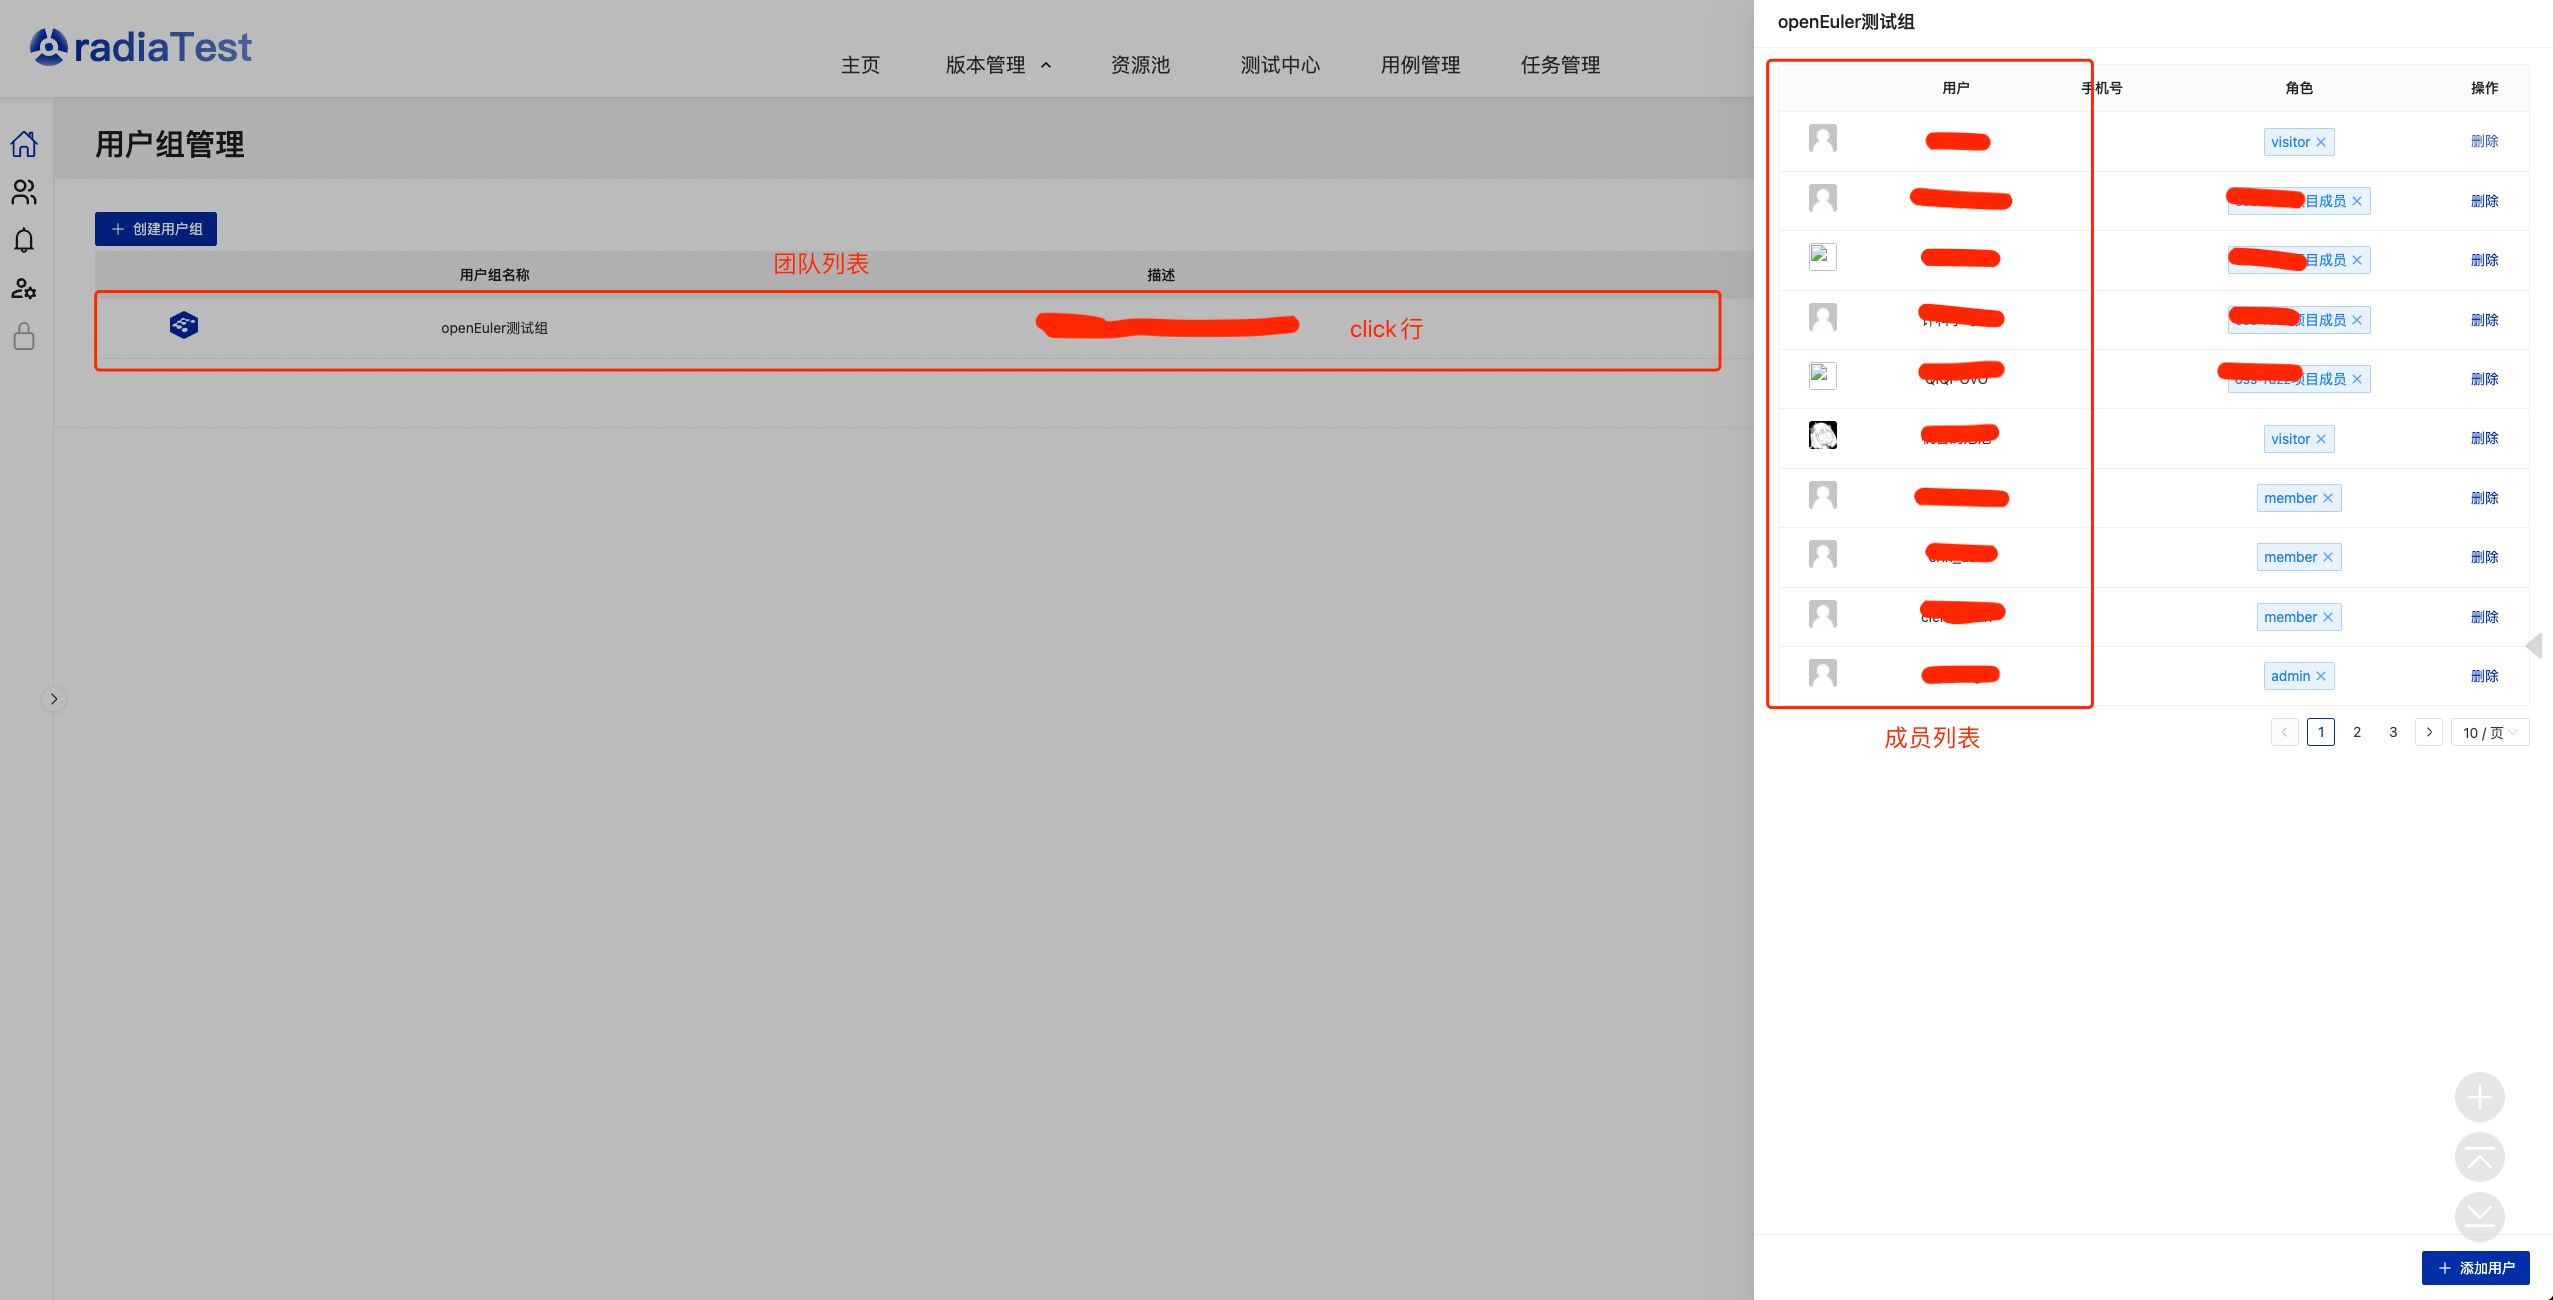
Task: Open the 10 / 页 page size dropdown
Action: (x=2489, y=733)
